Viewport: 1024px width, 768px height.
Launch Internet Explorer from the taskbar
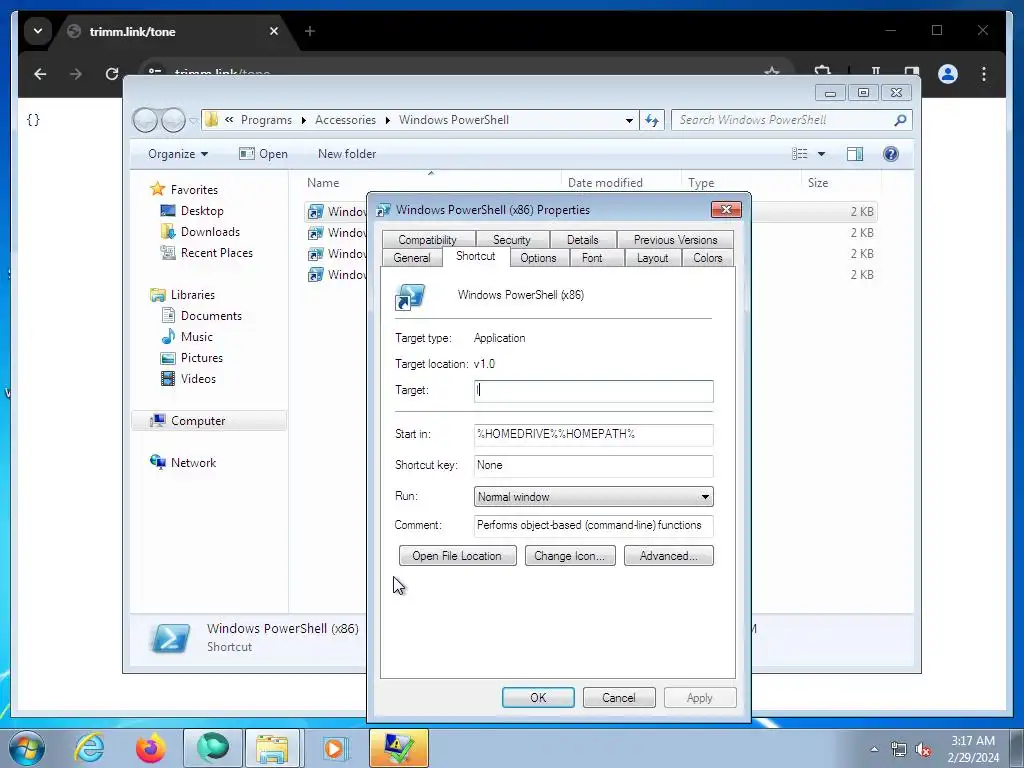[x=89, y=748]
